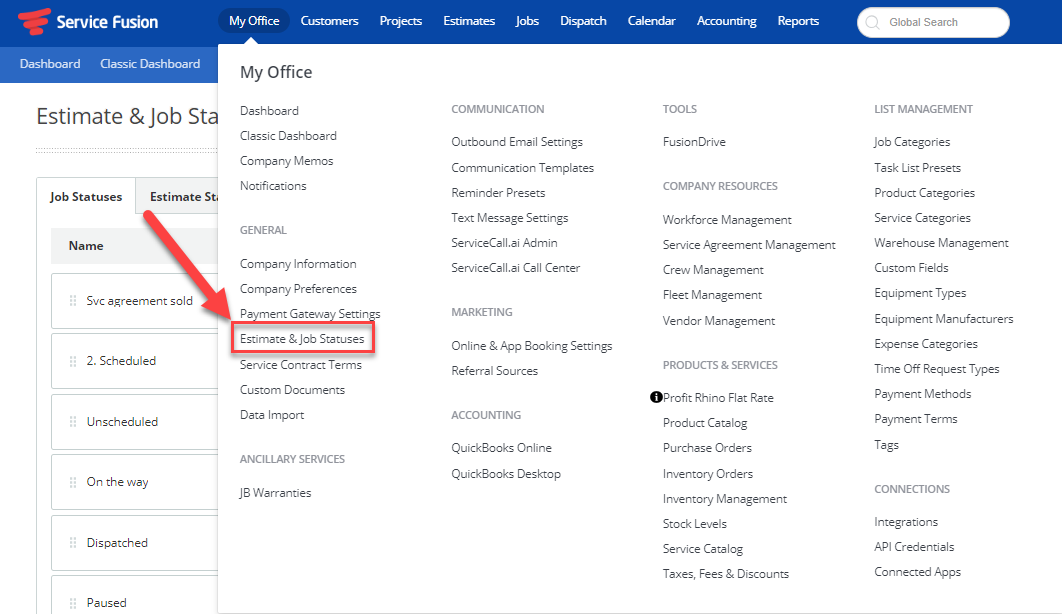Viewport: 1062px width, 614px height.
Task: Click the Service Fusion logo
Action: click(x=88, y=22)
